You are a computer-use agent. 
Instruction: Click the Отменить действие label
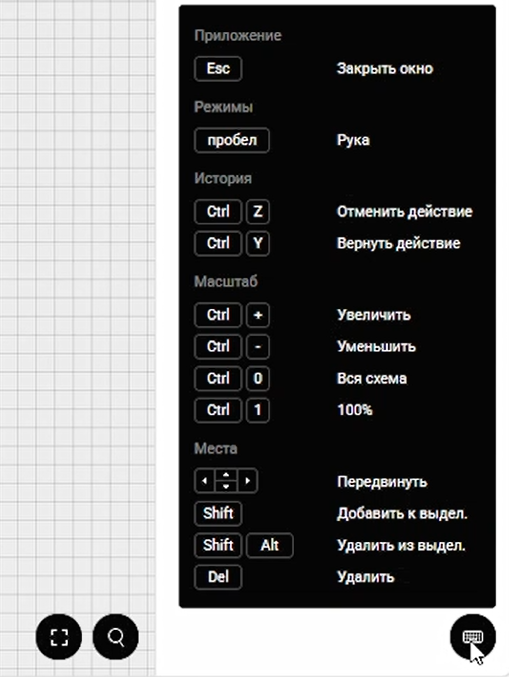pyautogui.click(x=405, y=212)
